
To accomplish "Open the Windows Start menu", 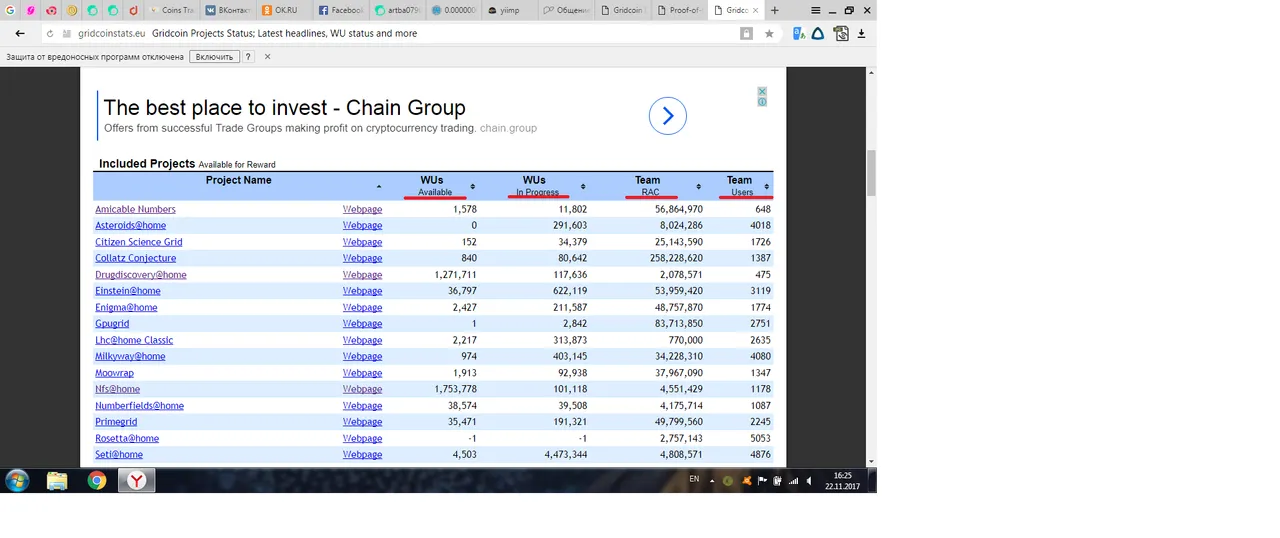I will pos(17,480).
